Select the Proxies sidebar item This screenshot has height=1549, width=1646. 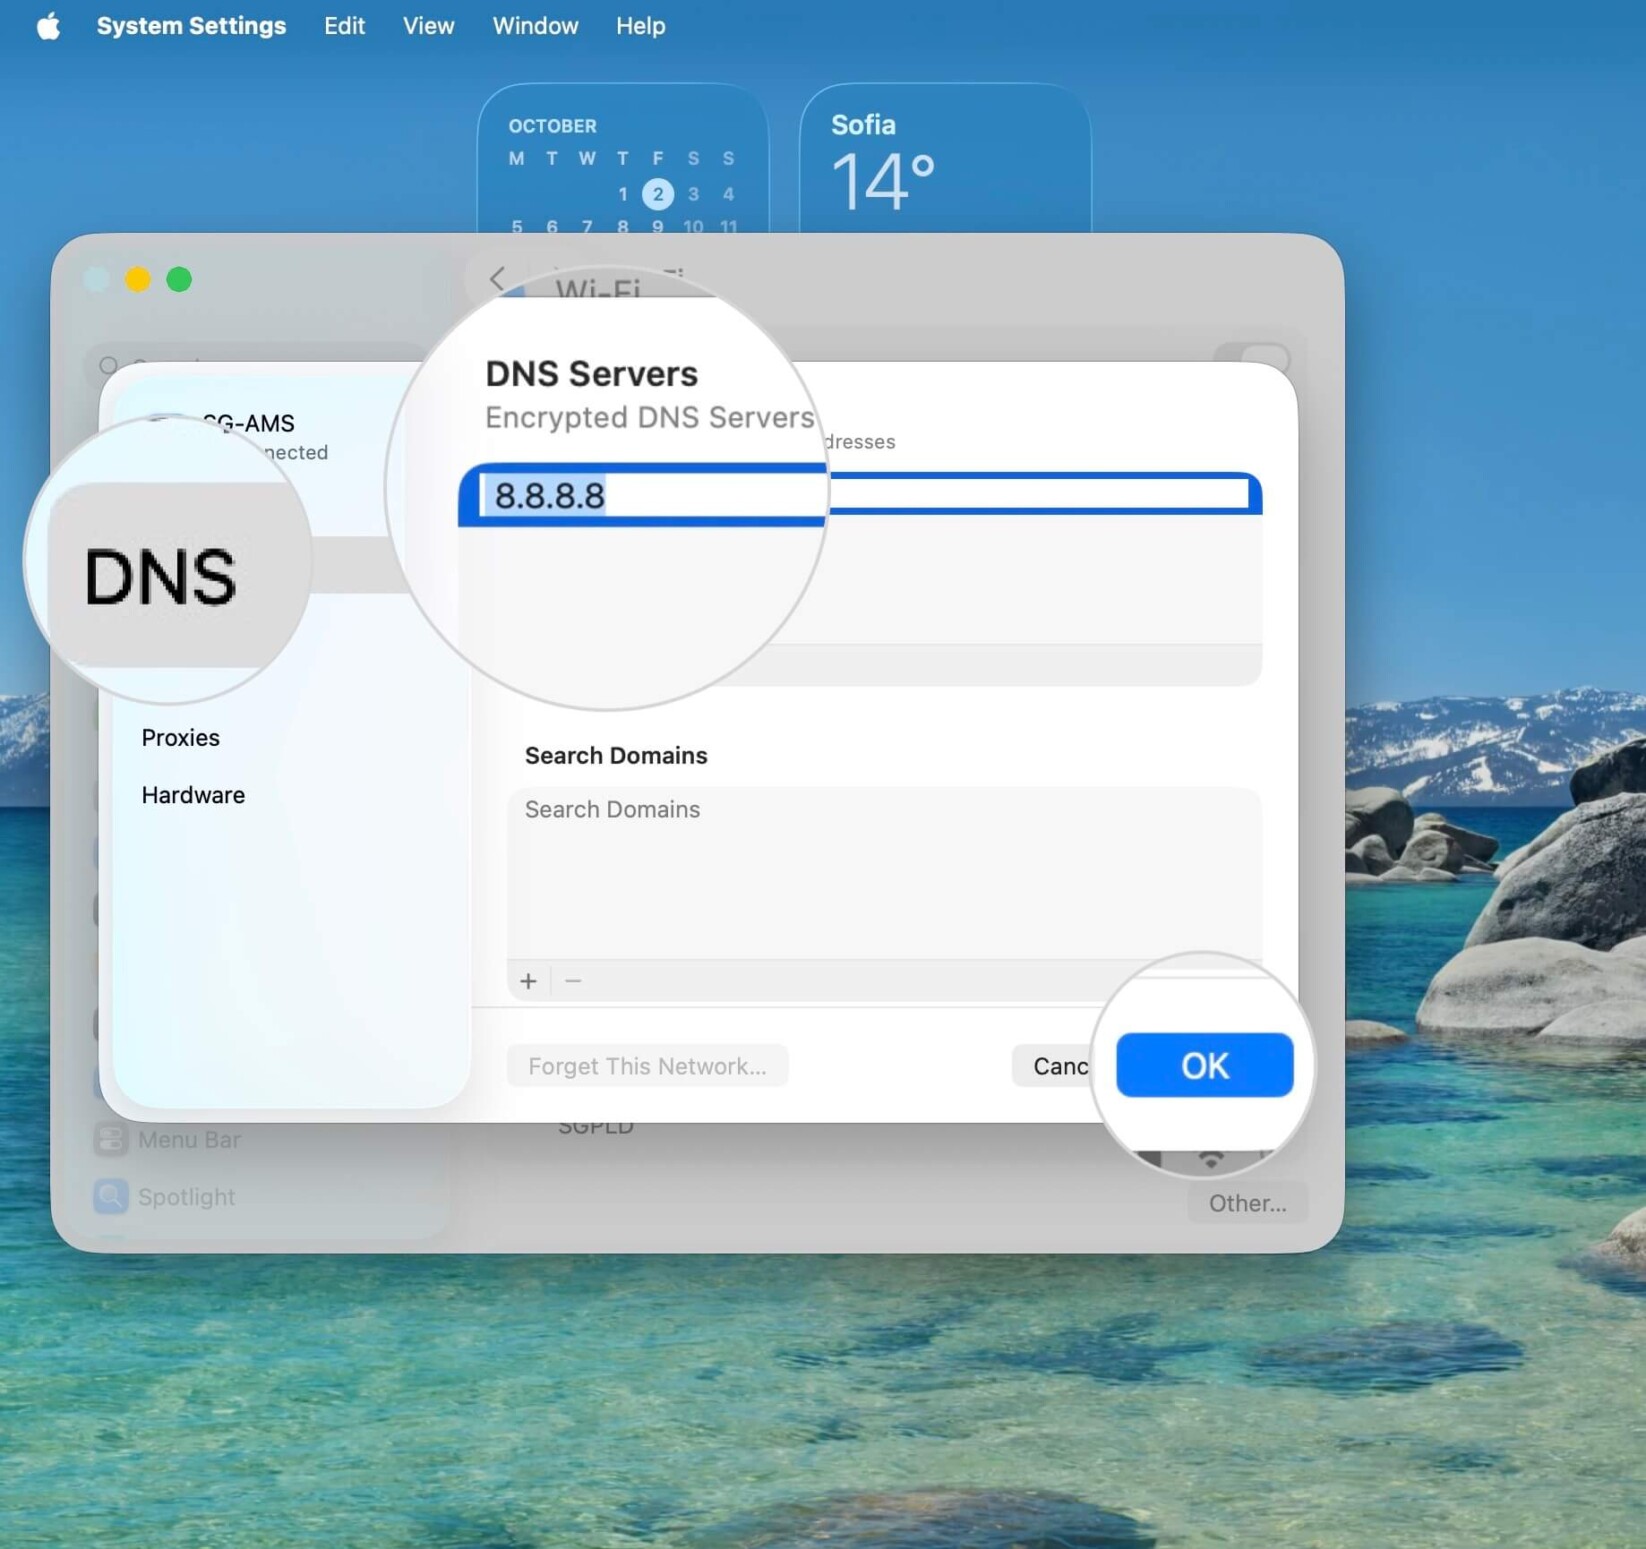point(180,738)
